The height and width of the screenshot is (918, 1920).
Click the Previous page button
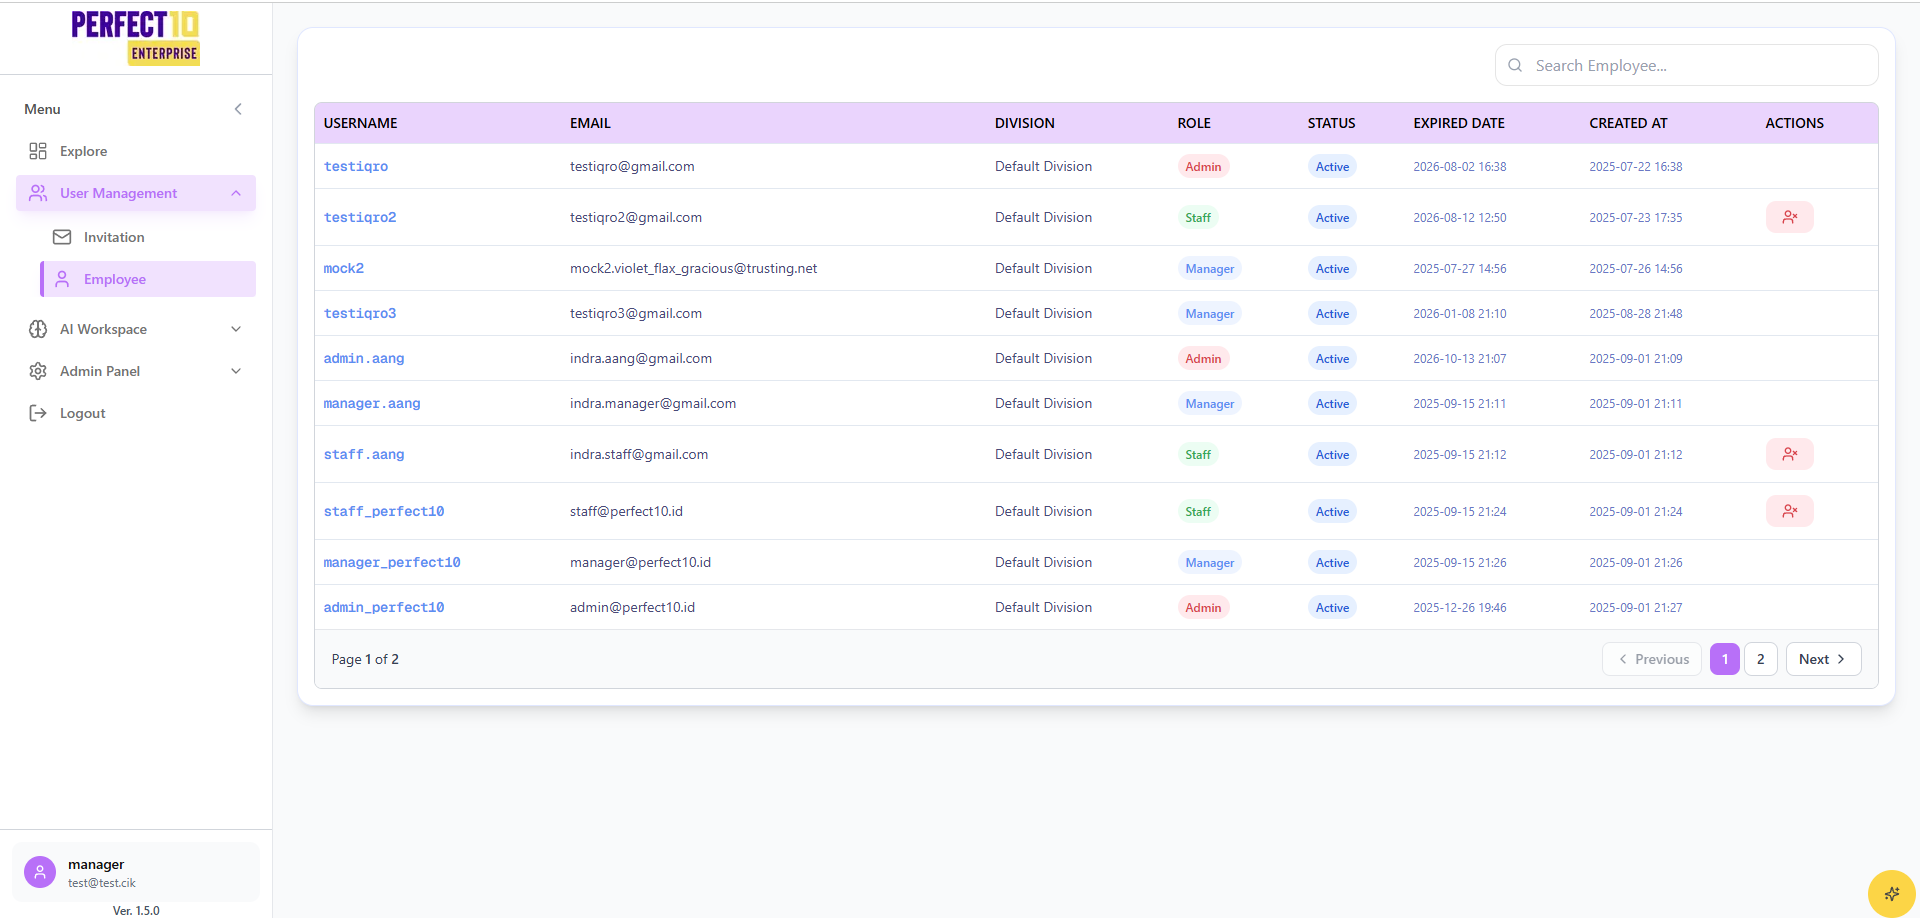point(1652,659)
